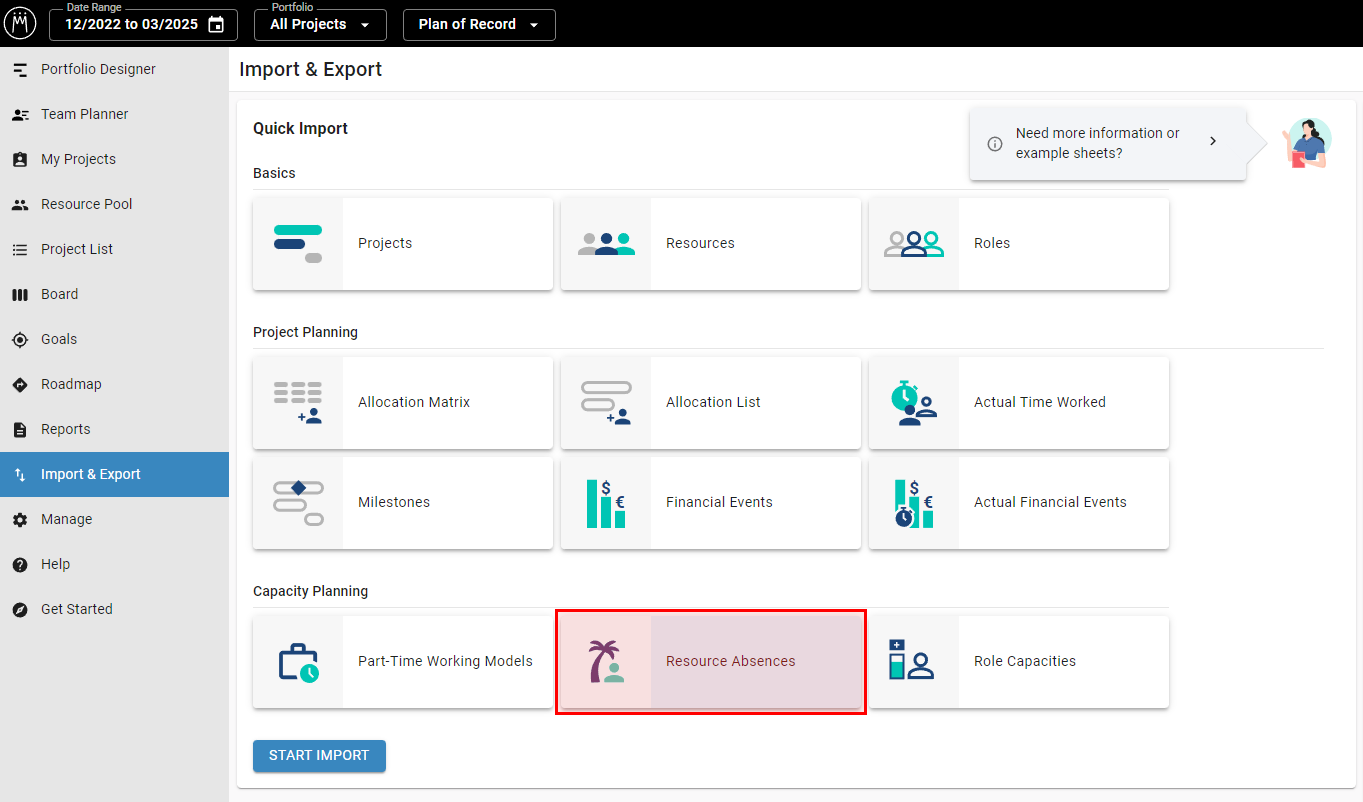Select the Milestones diamond icon
Image resolution: width=1363 pixels, height=802 pixels.
[298, 503]
